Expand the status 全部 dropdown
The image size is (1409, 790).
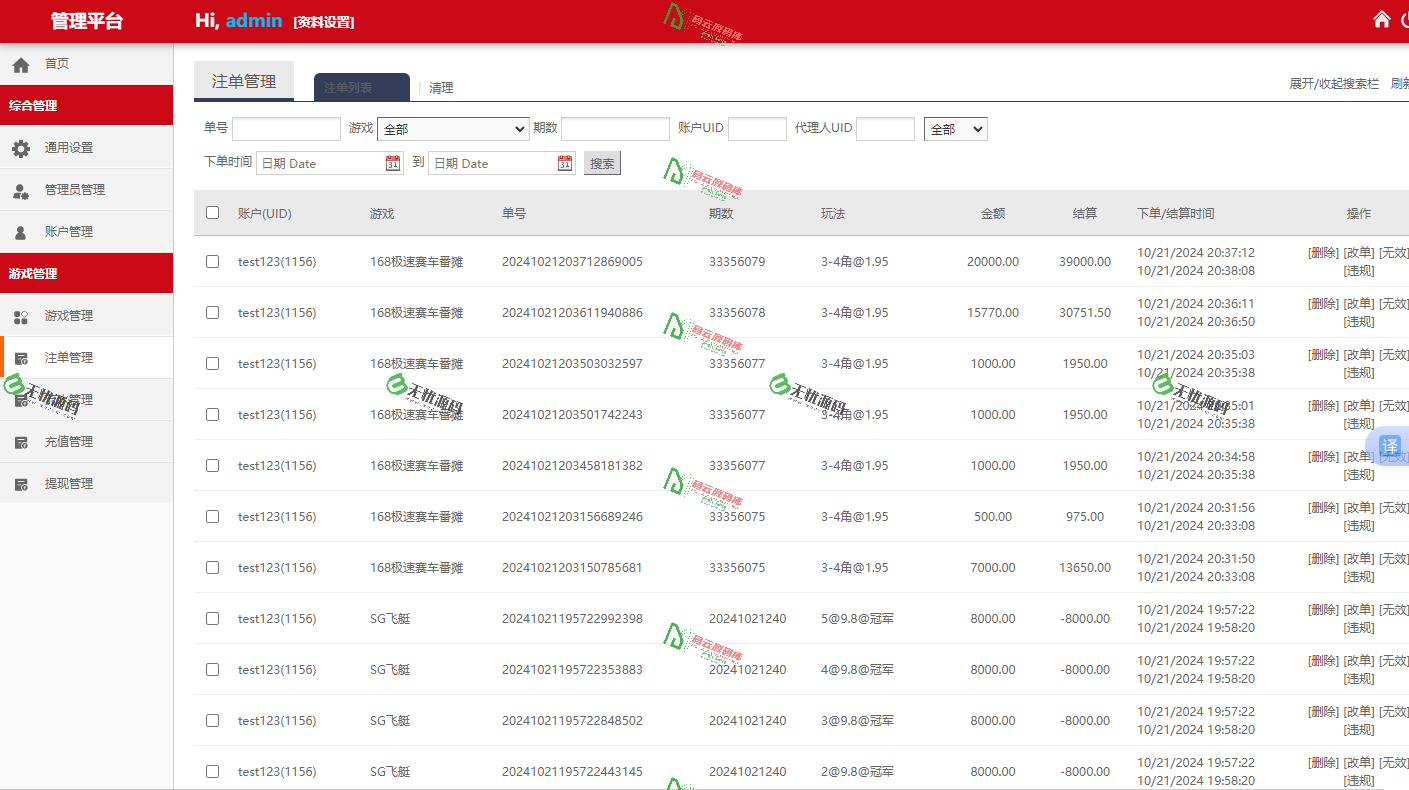click(x=954, y=128)
